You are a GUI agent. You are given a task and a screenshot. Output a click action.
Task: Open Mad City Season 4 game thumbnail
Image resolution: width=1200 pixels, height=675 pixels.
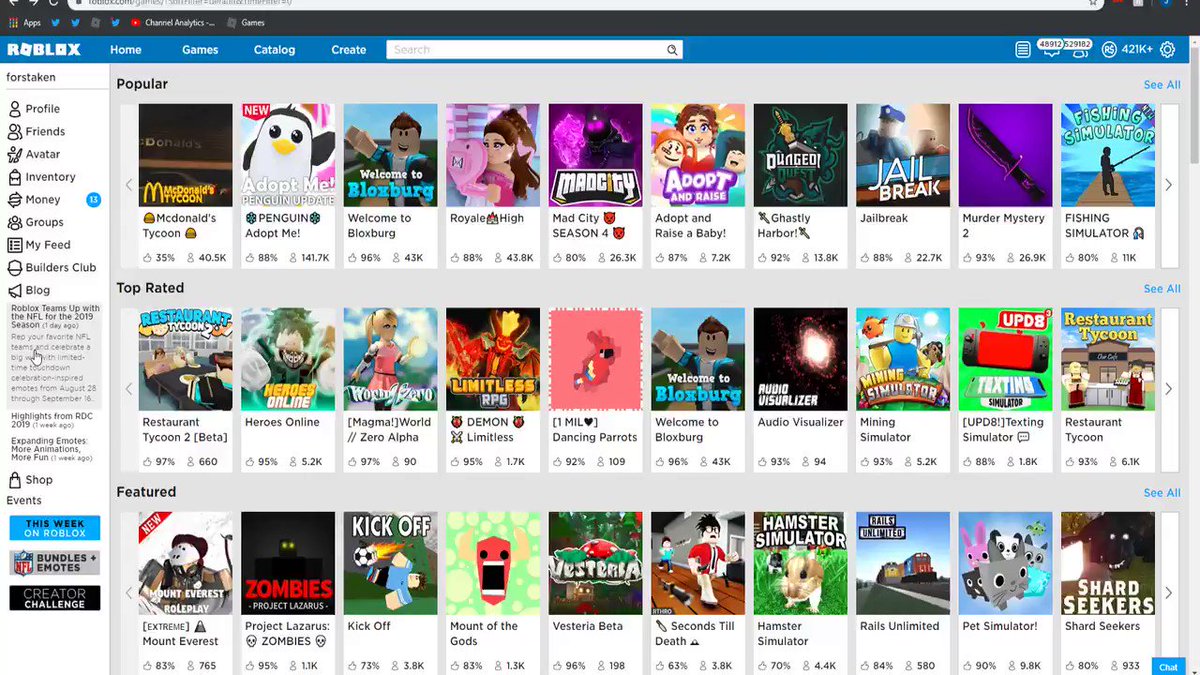pyautogui.click(x=596, y=155)
